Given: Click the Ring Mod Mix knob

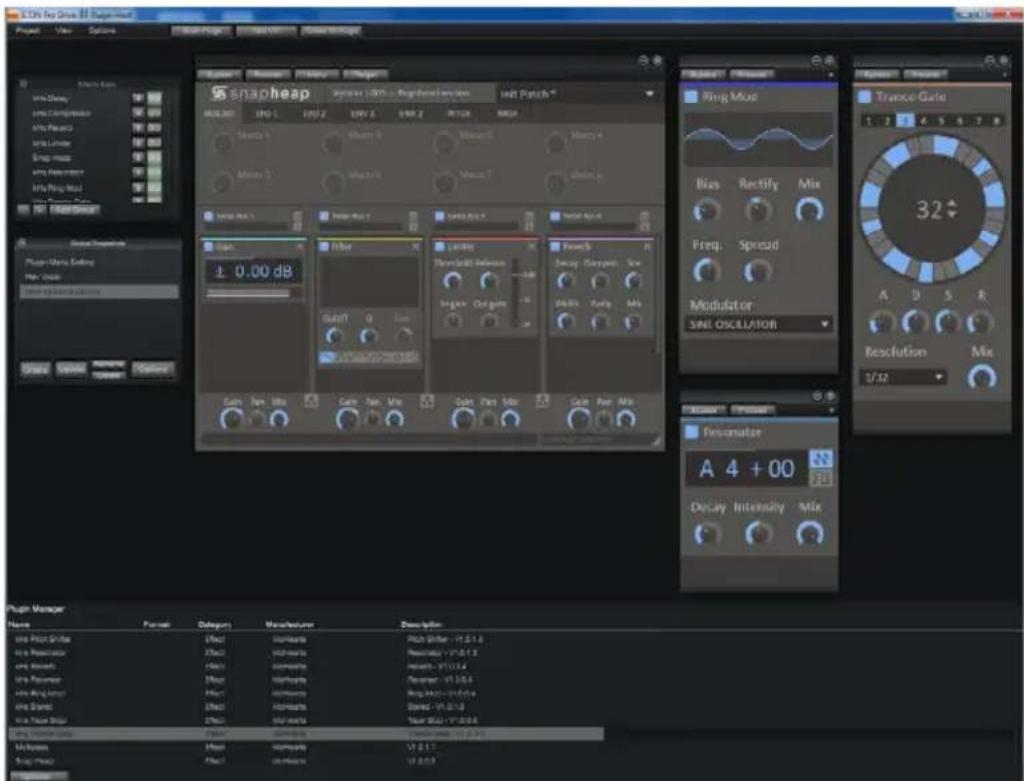Looking at the screenshot, I should click(810, 210).
